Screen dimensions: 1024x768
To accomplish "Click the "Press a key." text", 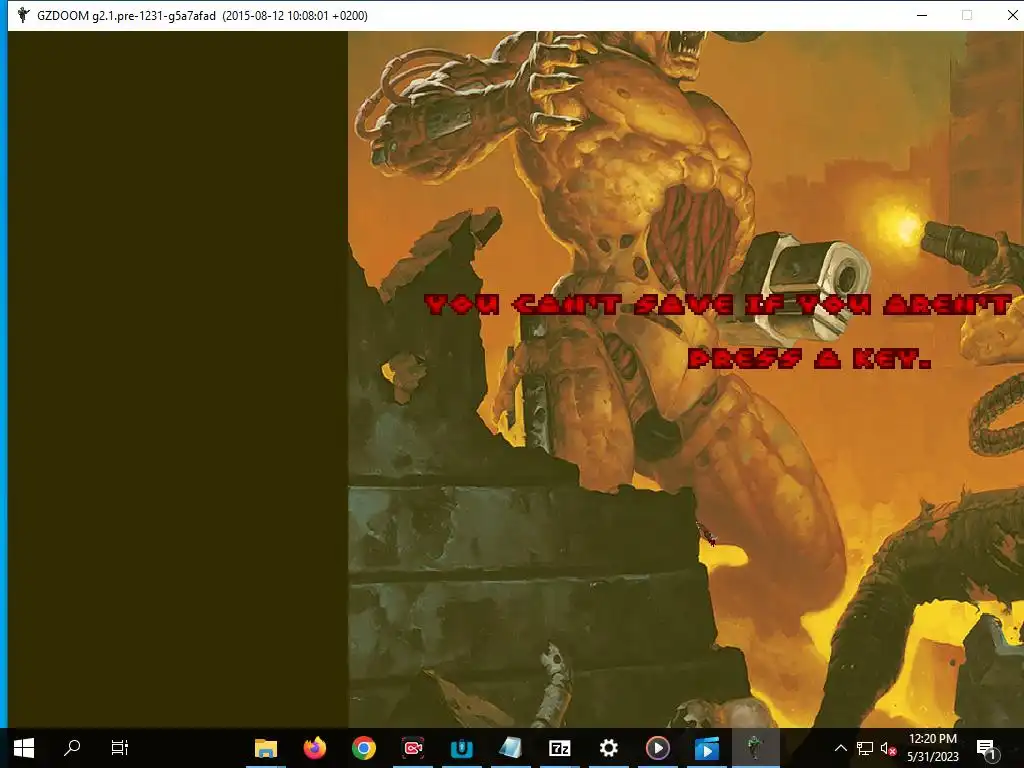I will coord(810,358).
